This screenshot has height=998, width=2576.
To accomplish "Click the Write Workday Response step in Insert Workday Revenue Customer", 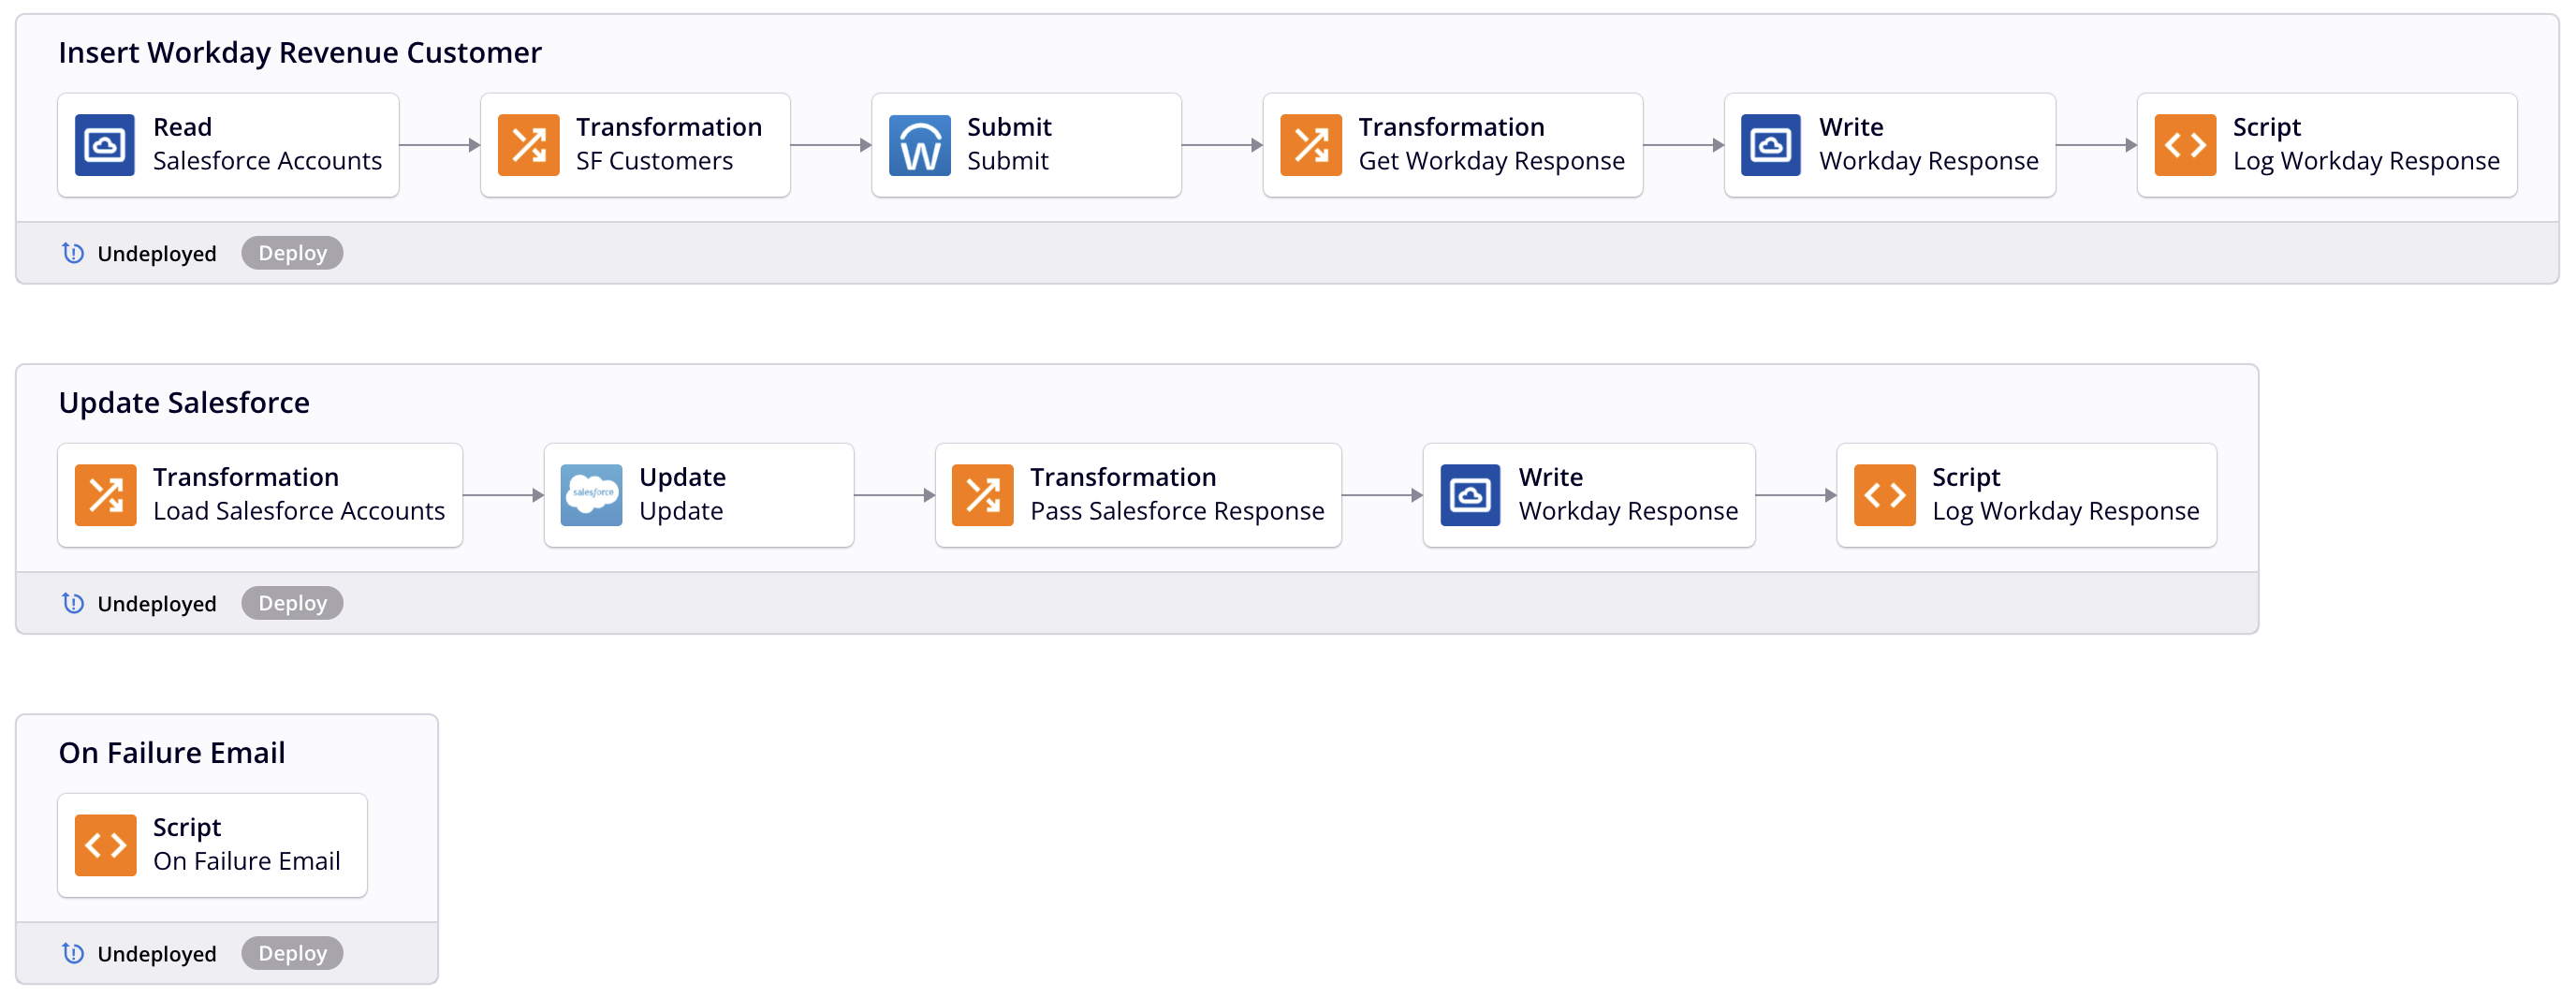I will tap(1889, 145).
